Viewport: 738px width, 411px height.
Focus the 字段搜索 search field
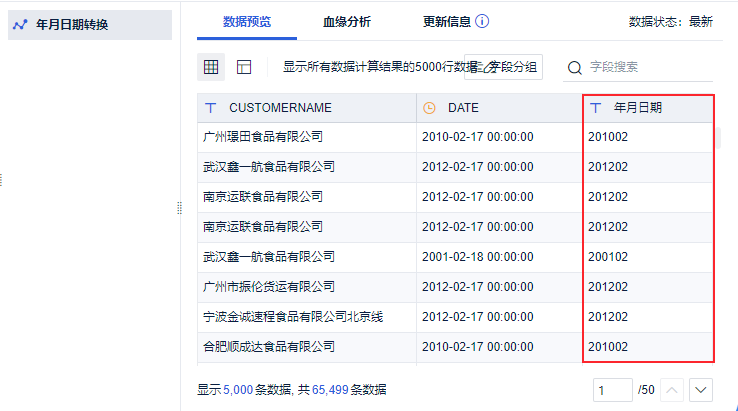point(650,67)
